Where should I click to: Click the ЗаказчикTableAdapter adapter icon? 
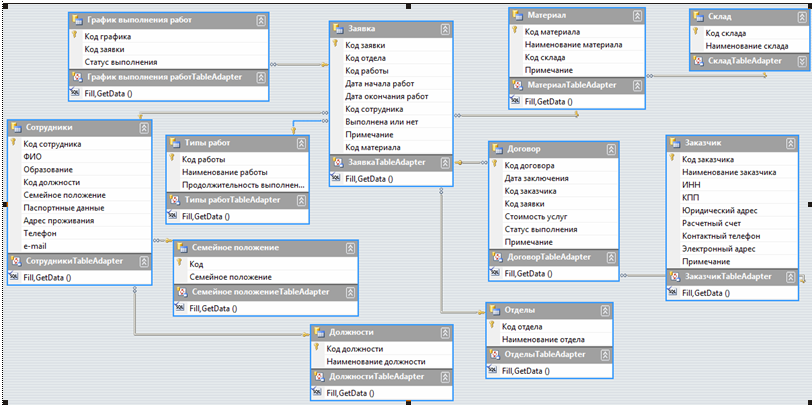tap(672, 276)
